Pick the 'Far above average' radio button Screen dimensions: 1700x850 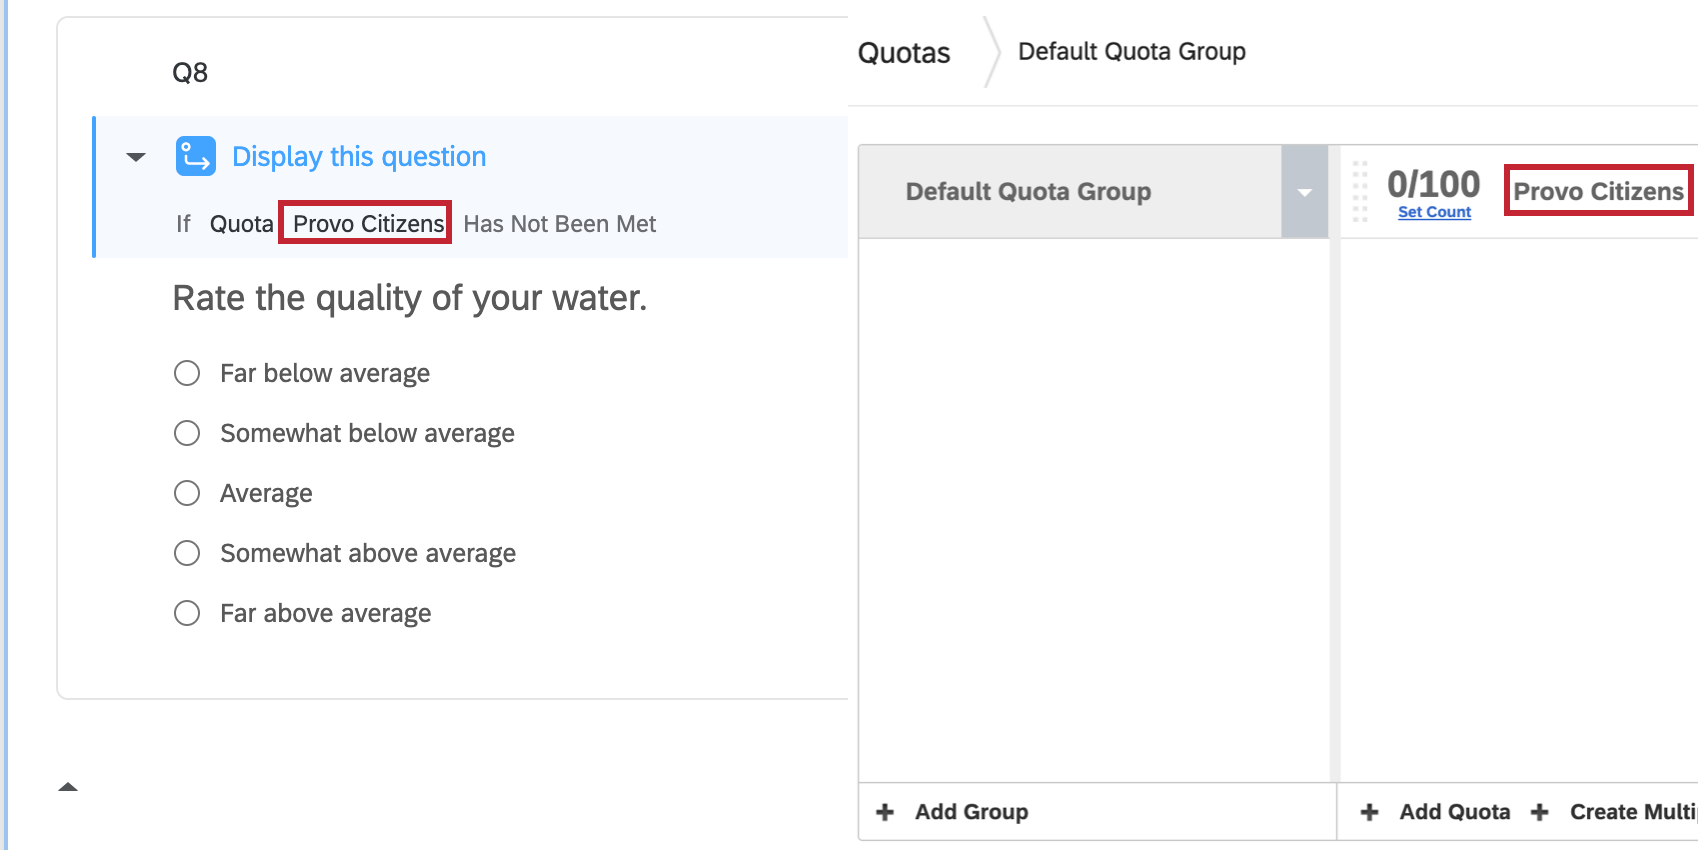187,613
